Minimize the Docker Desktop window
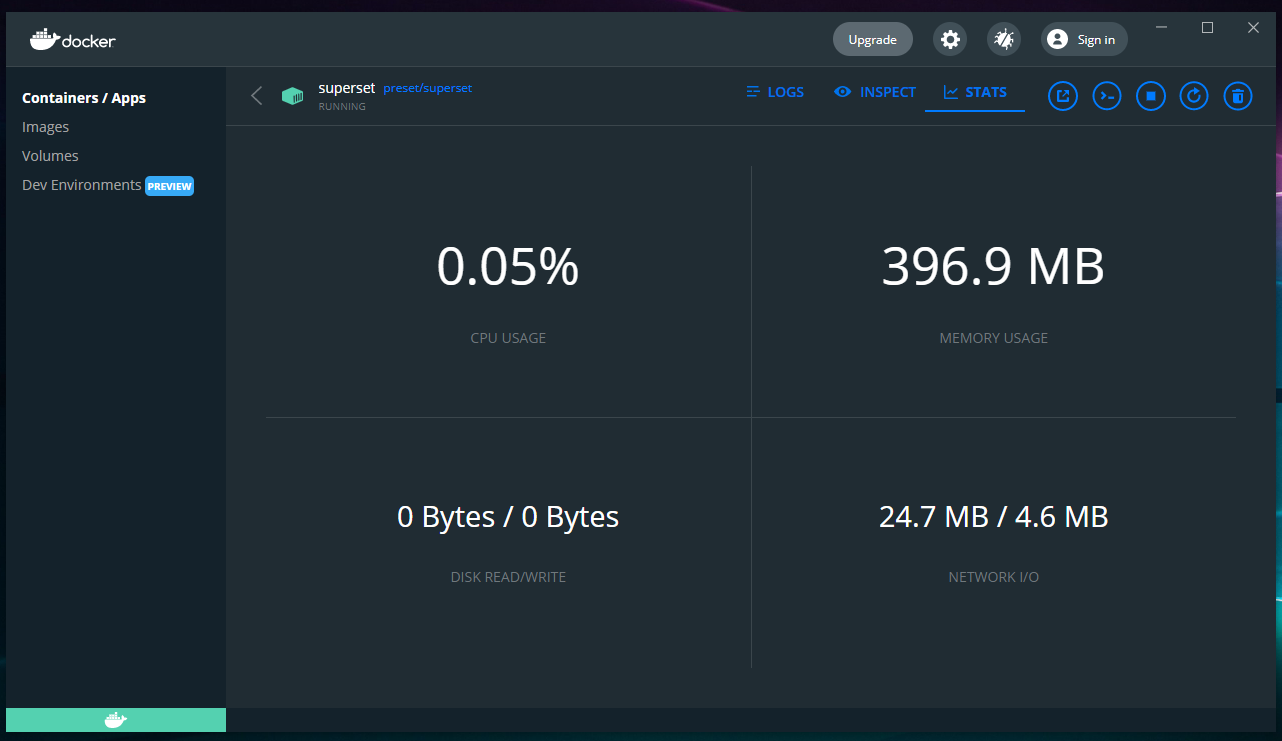The width and height of the screenshot is (1282, 741). (1162, 28)
